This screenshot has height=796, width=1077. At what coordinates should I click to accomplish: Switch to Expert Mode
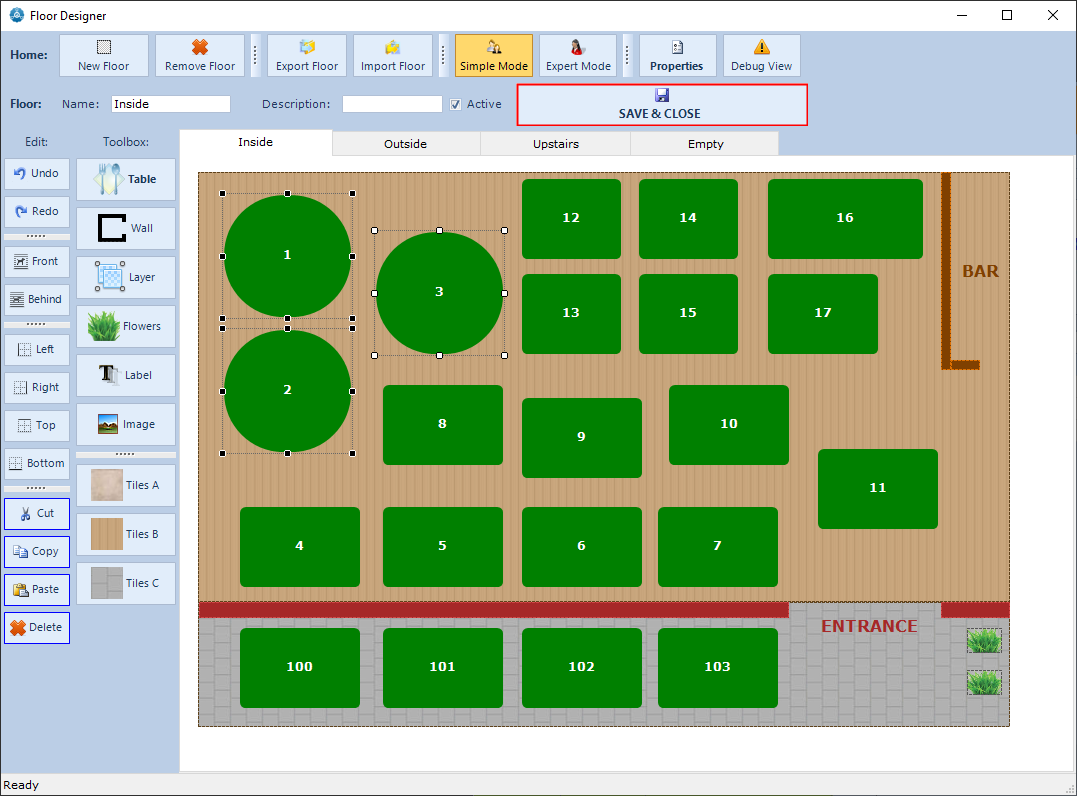pyautogui.click(x=578, y=56)
